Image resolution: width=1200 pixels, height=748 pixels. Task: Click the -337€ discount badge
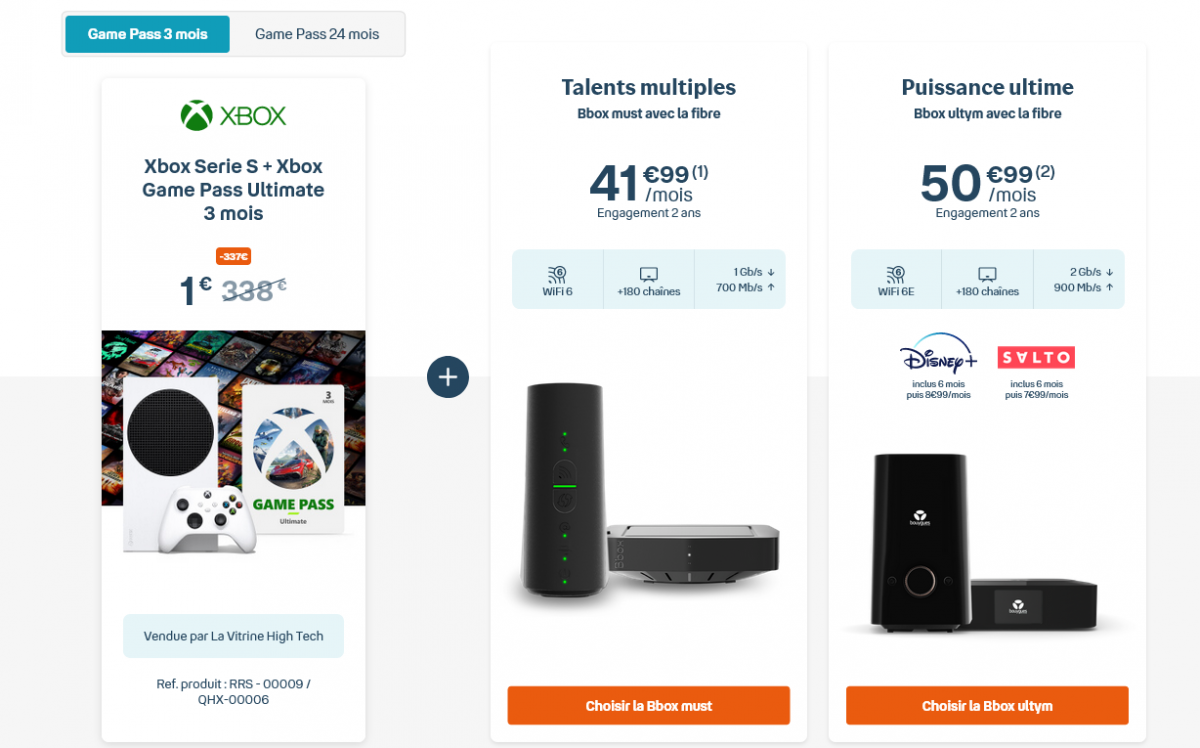(233, 257)
